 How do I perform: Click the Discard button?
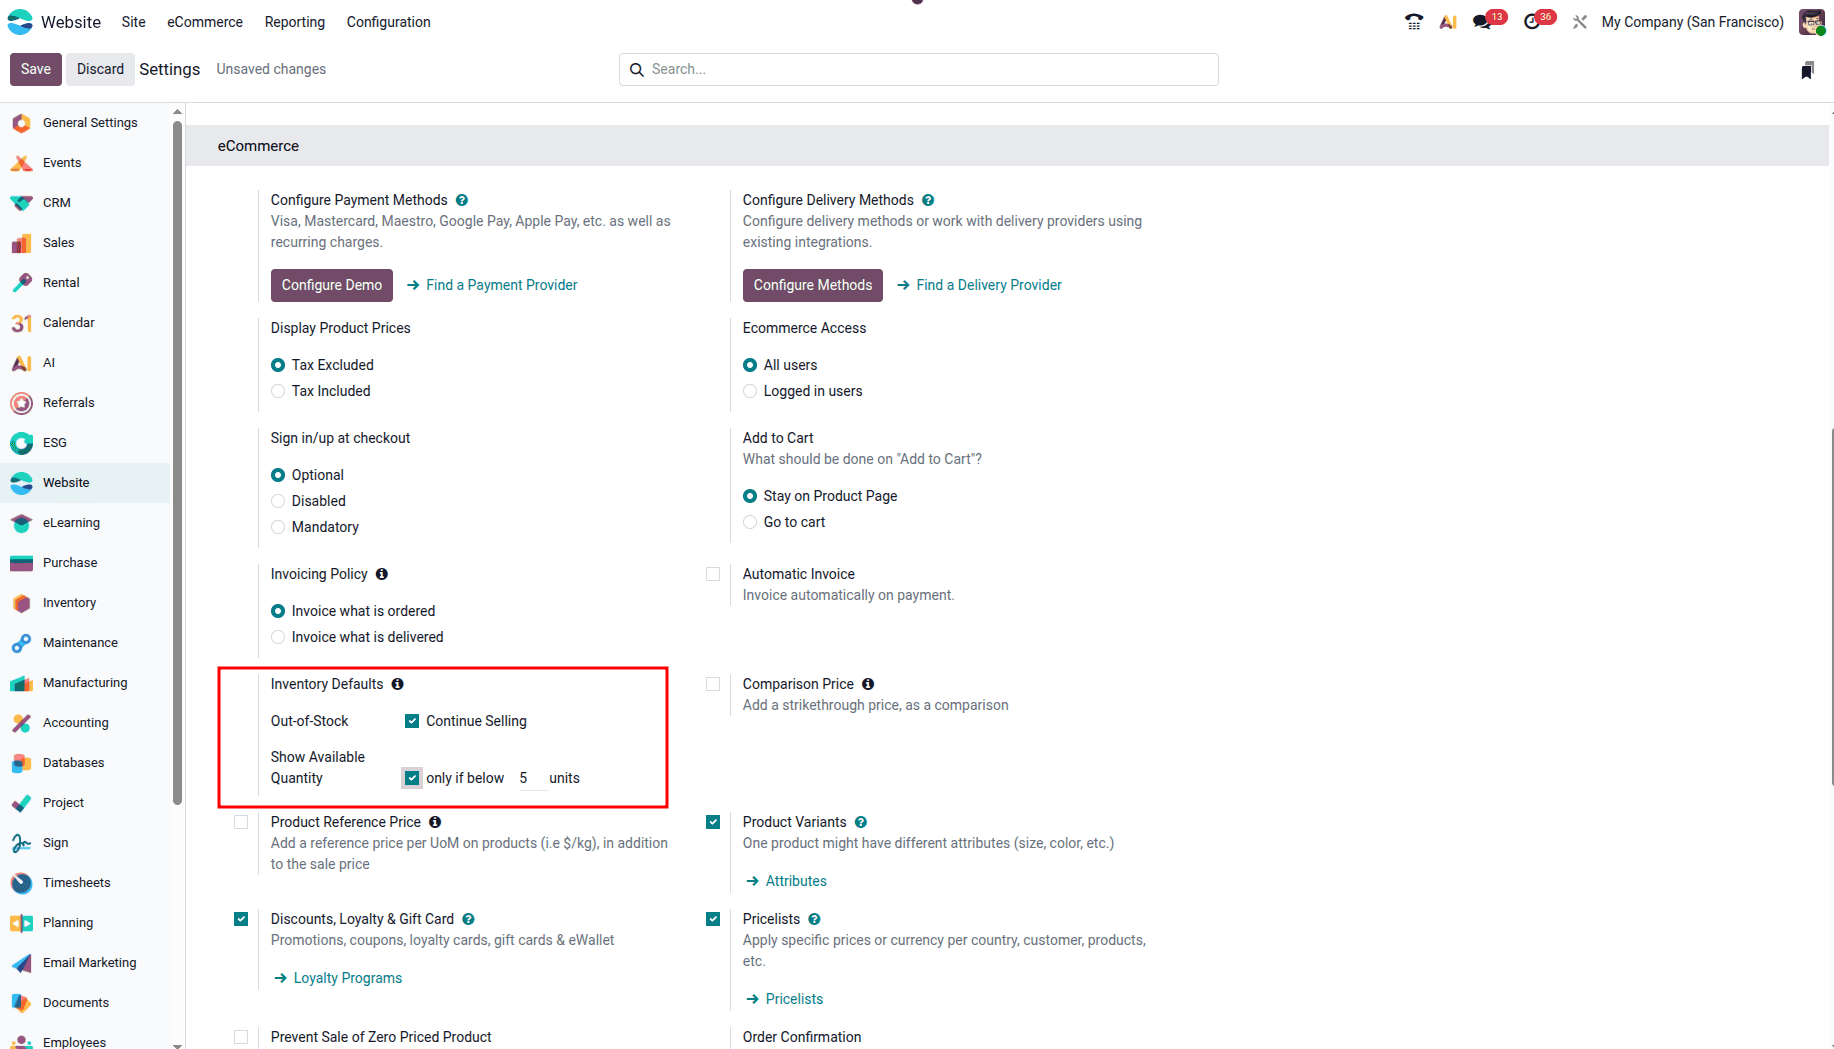pyautogui.click(x=100, y=69)
